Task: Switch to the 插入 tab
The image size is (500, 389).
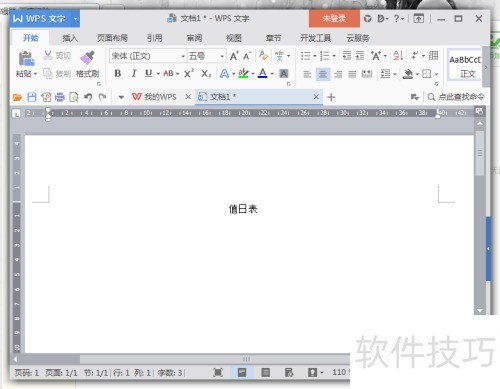Action: (70, 38)
